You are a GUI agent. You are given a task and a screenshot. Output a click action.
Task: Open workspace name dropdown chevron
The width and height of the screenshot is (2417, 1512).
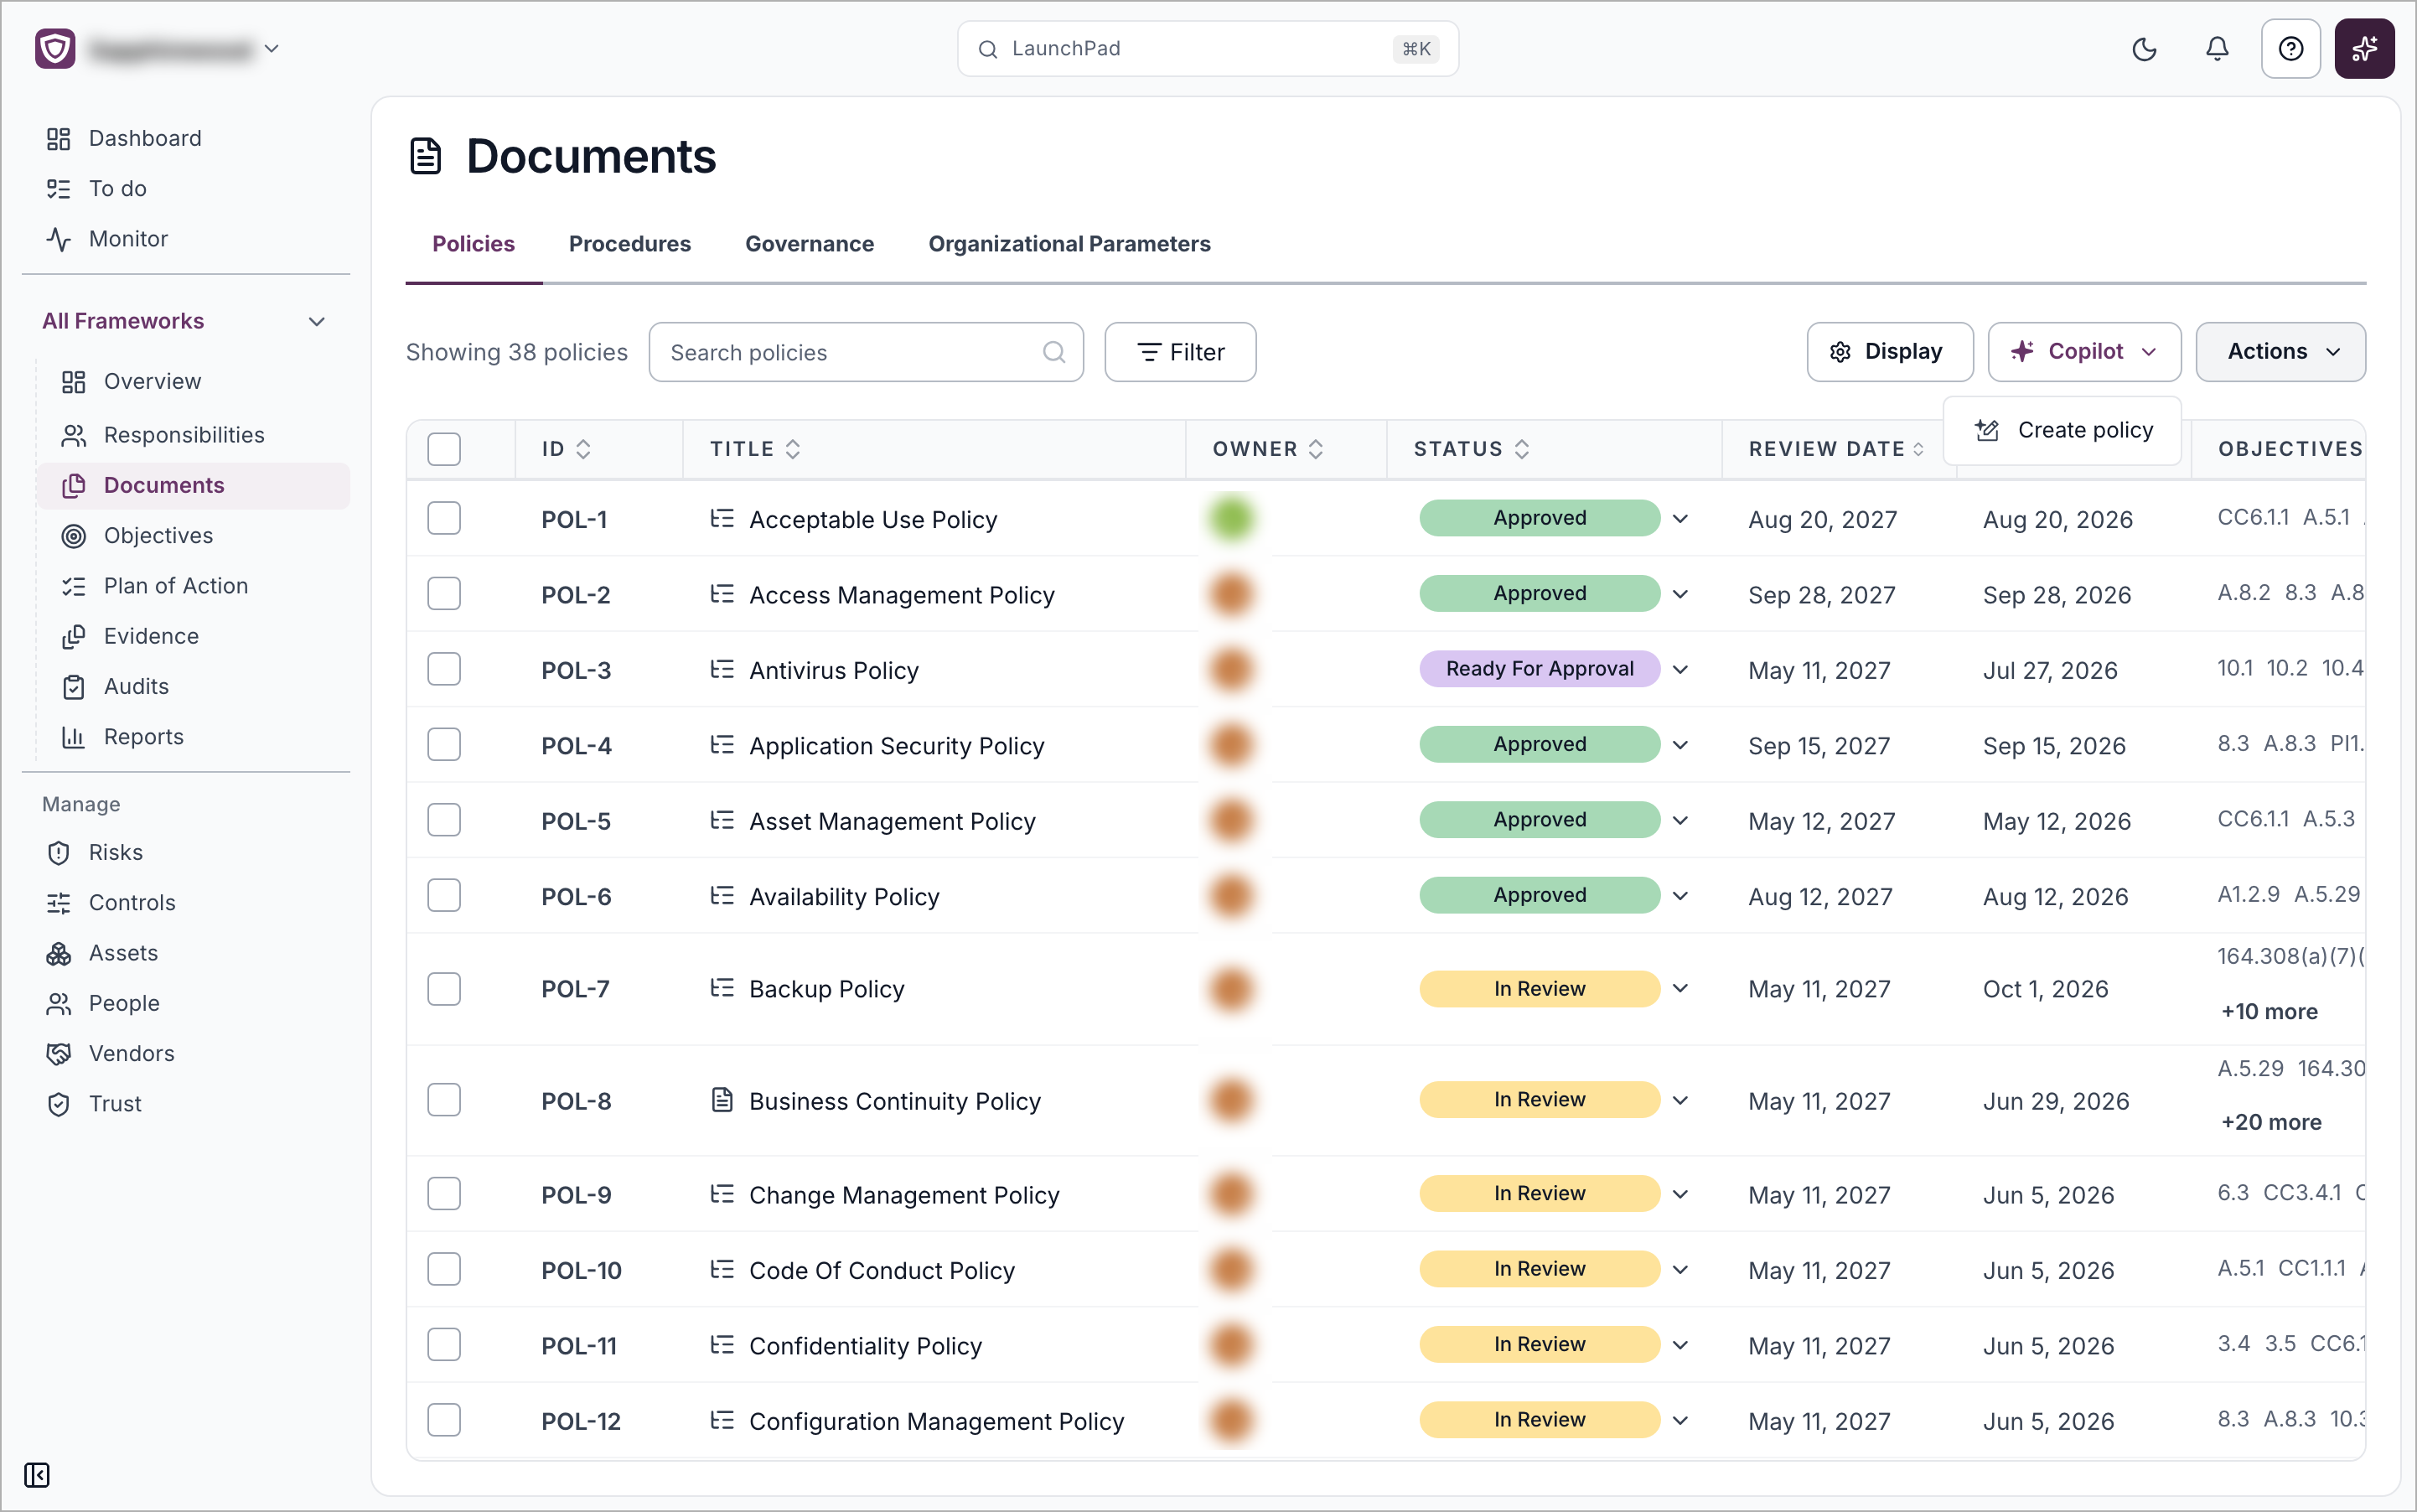pos(271,48)
